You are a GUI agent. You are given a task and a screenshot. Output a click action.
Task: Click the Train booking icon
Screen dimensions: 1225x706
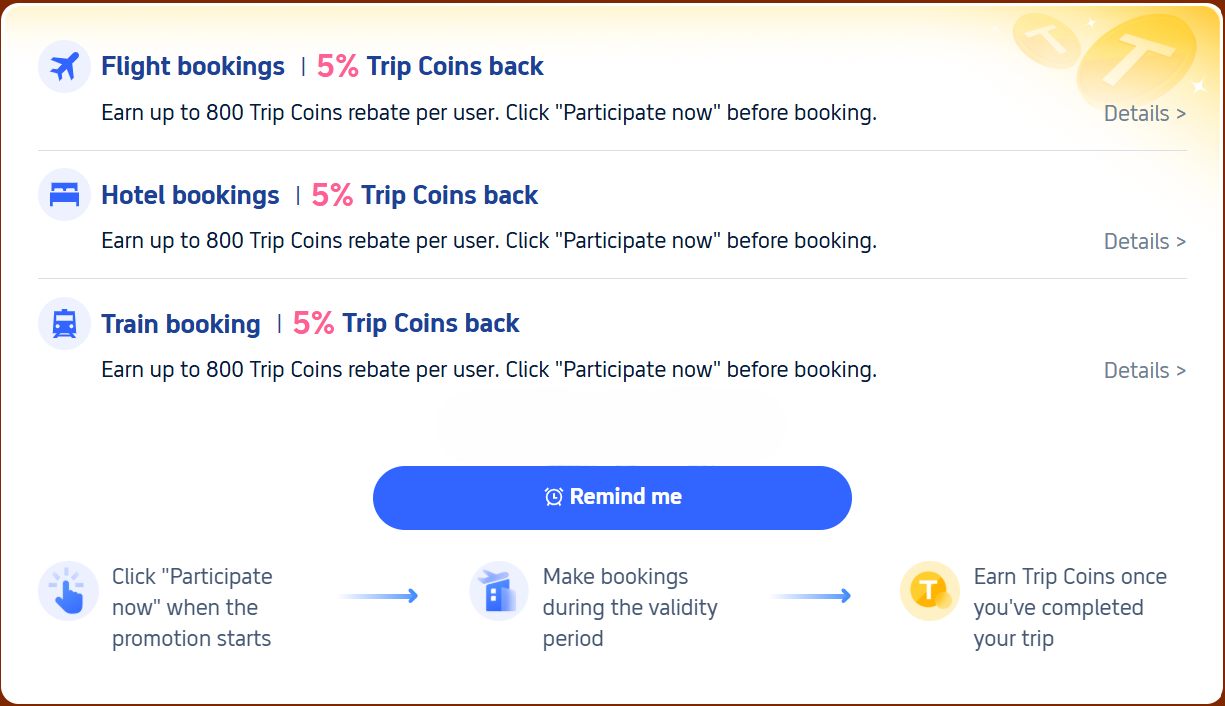[x=64, y=324]
